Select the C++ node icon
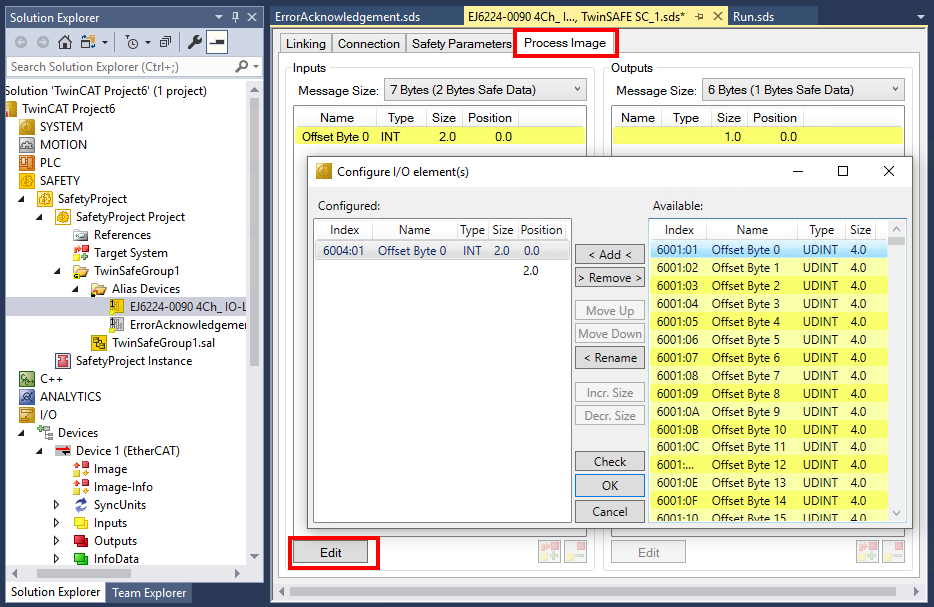Screen dimensions: 934x607 point(27,379)
